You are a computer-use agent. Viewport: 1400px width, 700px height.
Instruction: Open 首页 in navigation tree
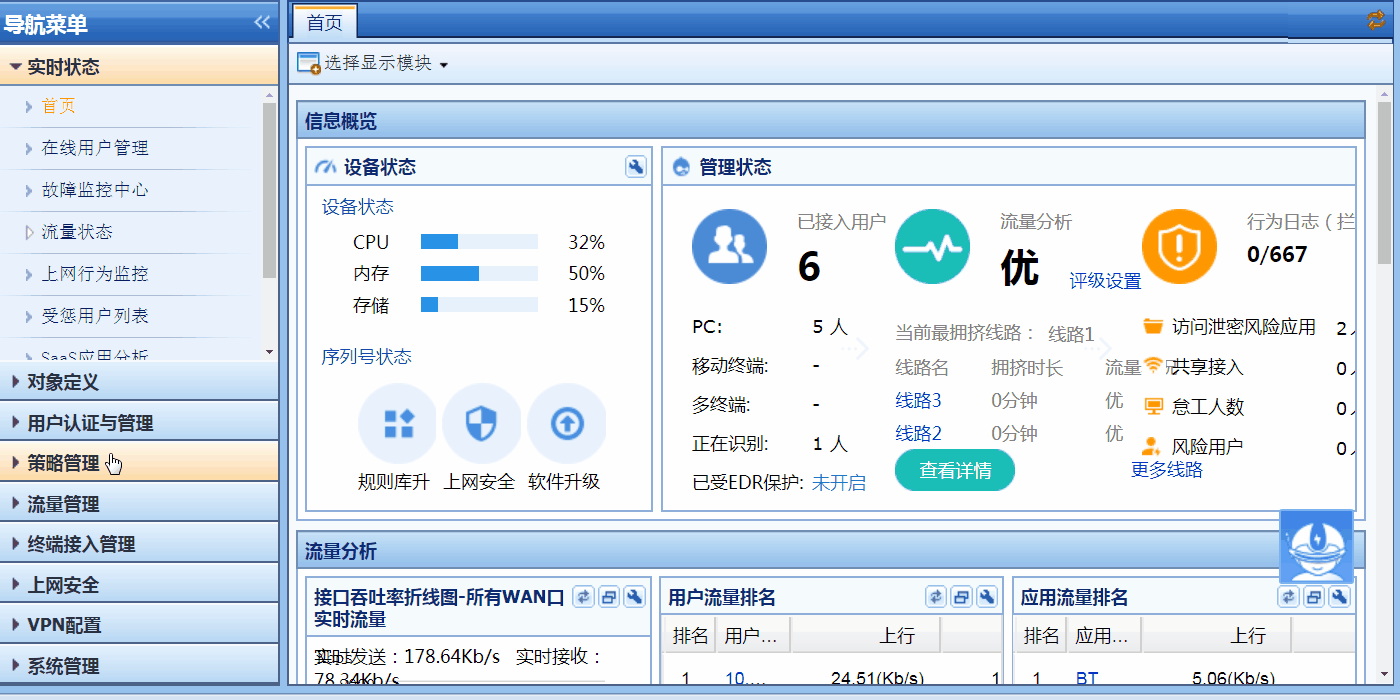click(x=58, y=106)
